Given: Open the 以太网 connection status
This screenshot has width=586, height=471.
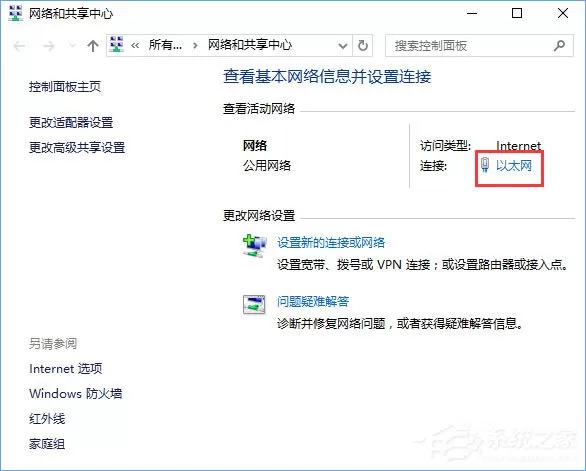Looking at the screenshot, I should (513, 165).
